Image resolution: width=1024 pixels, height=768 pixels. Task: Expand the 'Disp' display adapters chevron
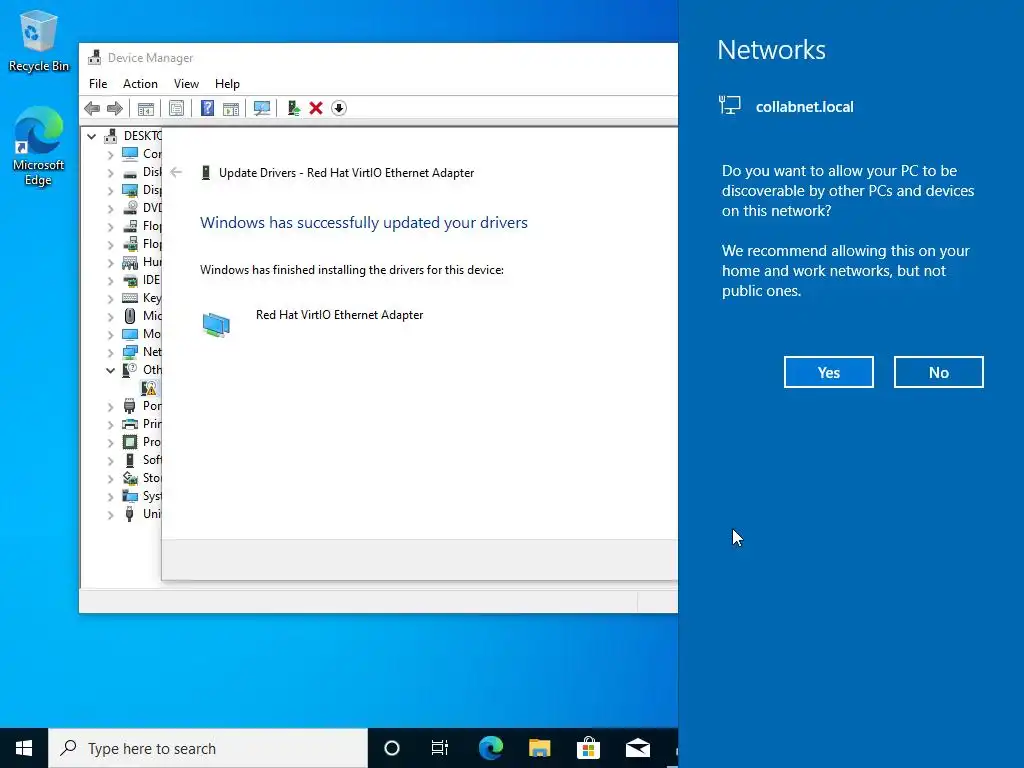point(110,191)
